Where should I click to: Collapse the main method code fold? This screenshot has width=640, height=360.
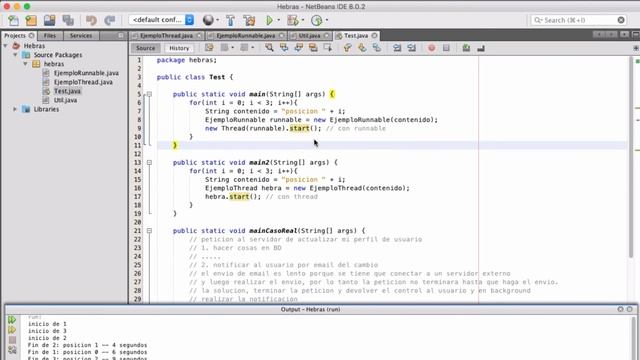[149, 94]
